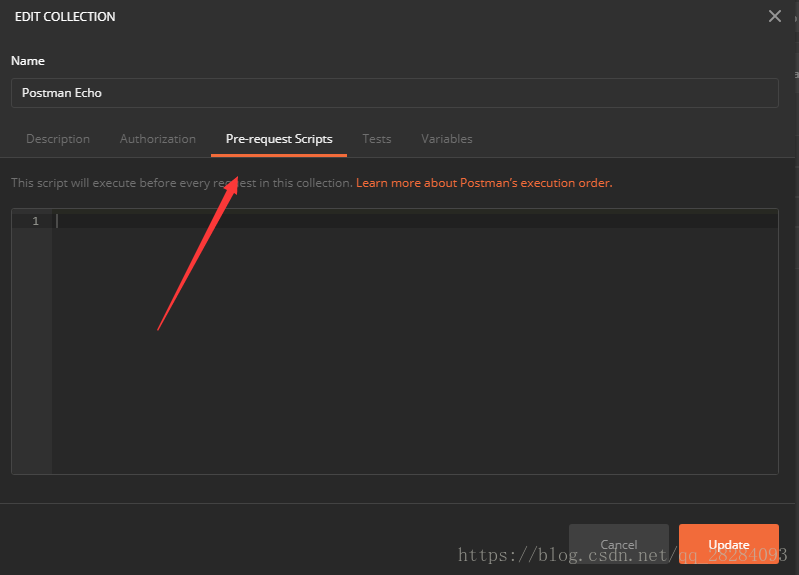The height and width of the screenshot is (575, 799).
Task: Cancel editing the collection
Action: (x=619, y=543)
